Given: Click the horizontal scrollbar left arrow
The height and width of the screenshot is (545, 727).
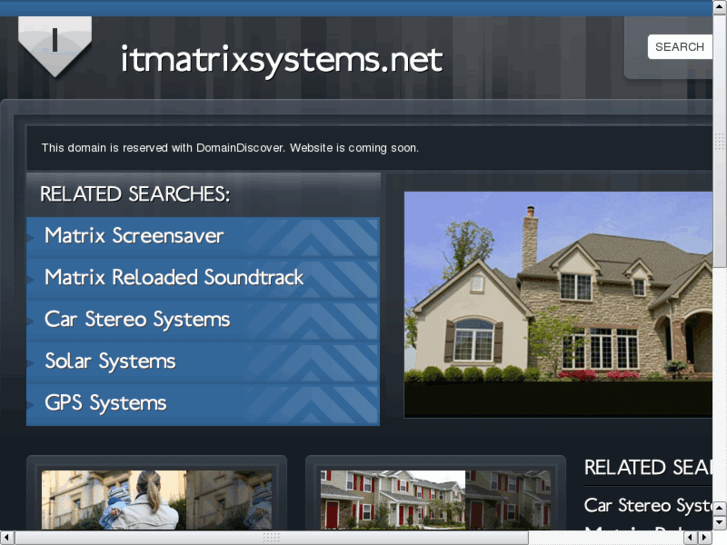Looking at the screenshot, I should (6, 537).
